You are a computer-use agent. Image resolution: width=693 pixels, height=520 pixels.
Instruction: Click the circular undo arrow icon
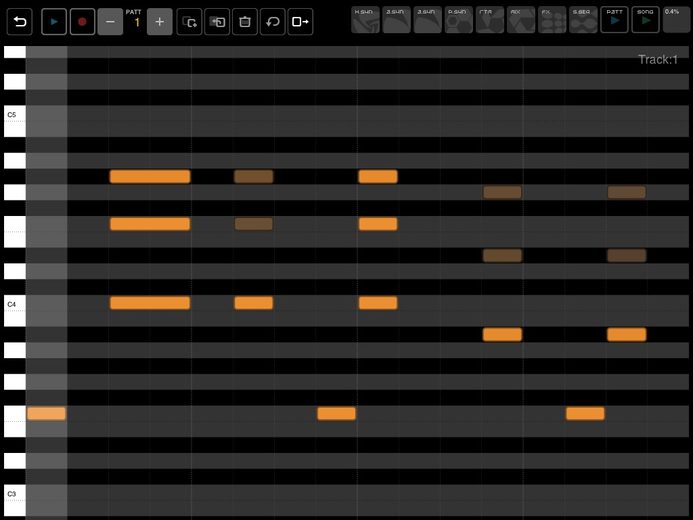pyautogui.click(x=273, y=22)
